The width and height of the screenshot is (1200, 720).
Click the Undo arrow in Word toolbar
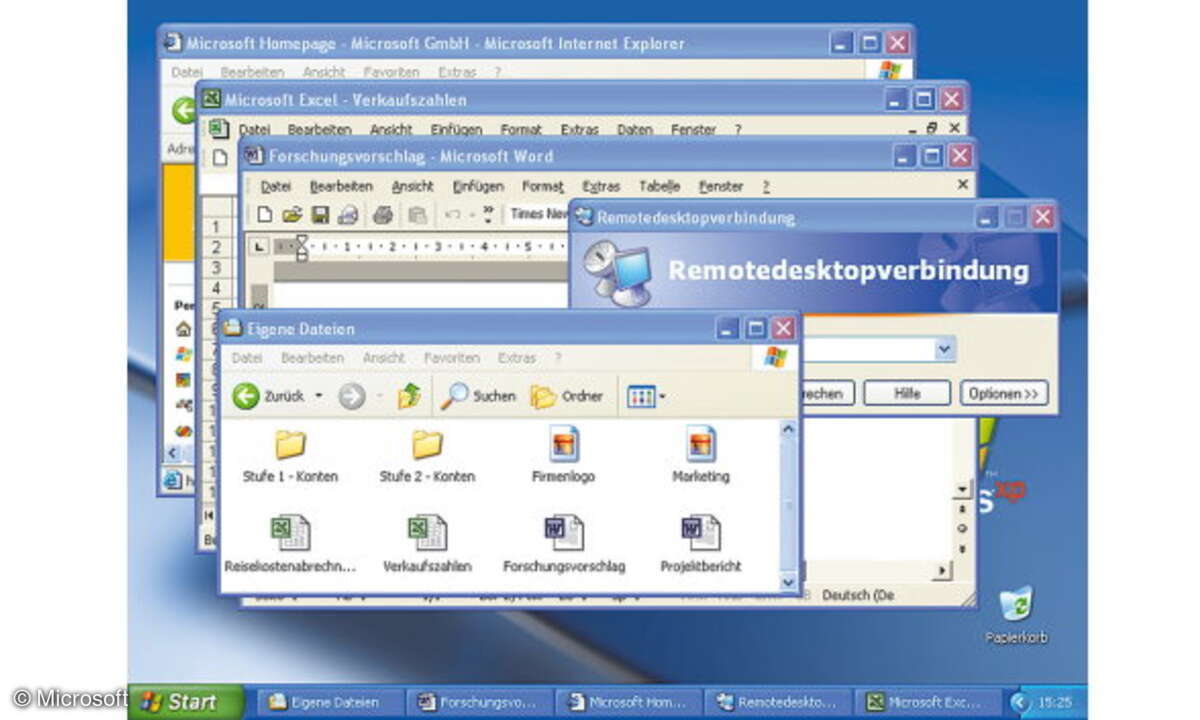click(x=453, y=214)
